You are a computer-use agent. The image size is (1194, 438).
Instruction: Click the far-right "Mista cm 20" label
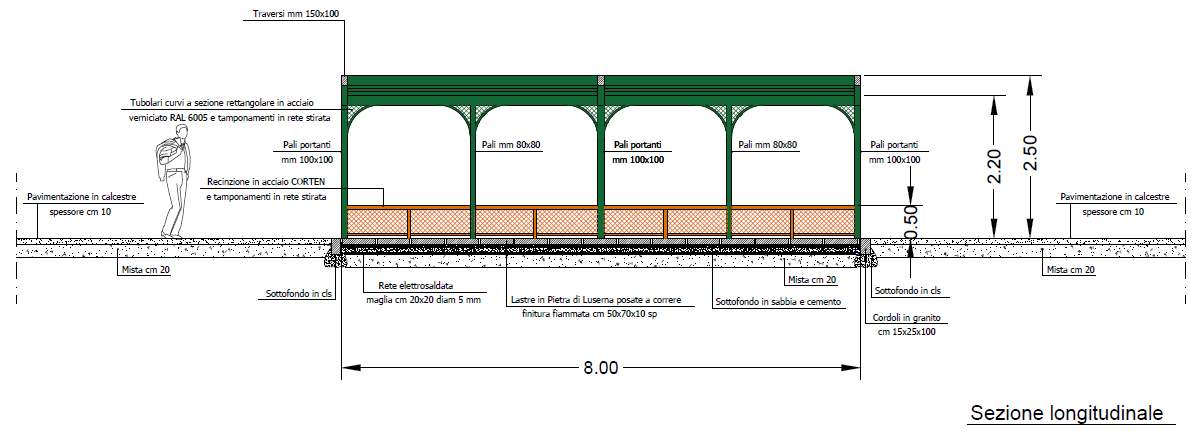tap(1069, 270)
